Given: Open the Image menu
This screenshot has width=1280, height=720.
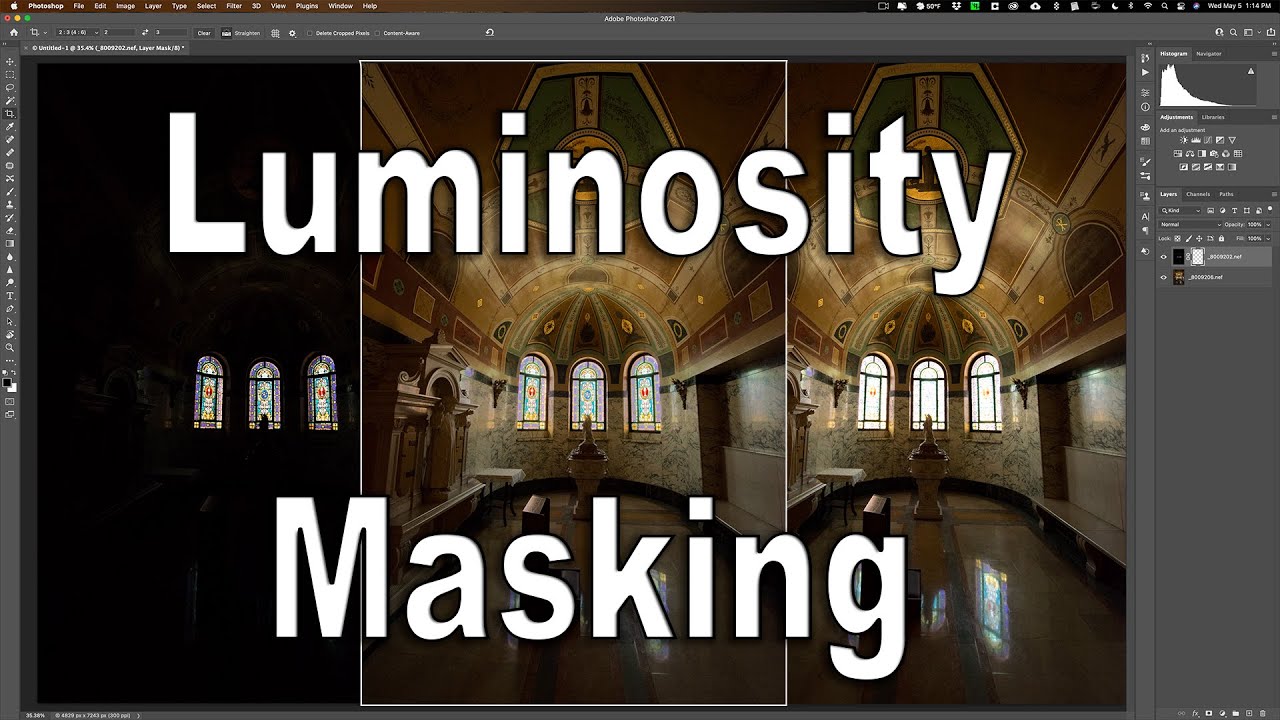Looking at the screenshot, I should (125, 6).
